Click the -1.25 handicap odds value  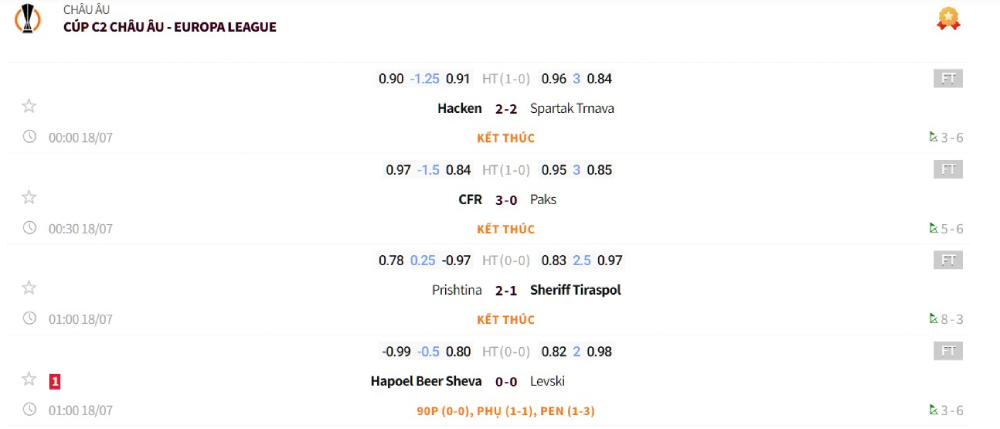(x=425, y=78)
